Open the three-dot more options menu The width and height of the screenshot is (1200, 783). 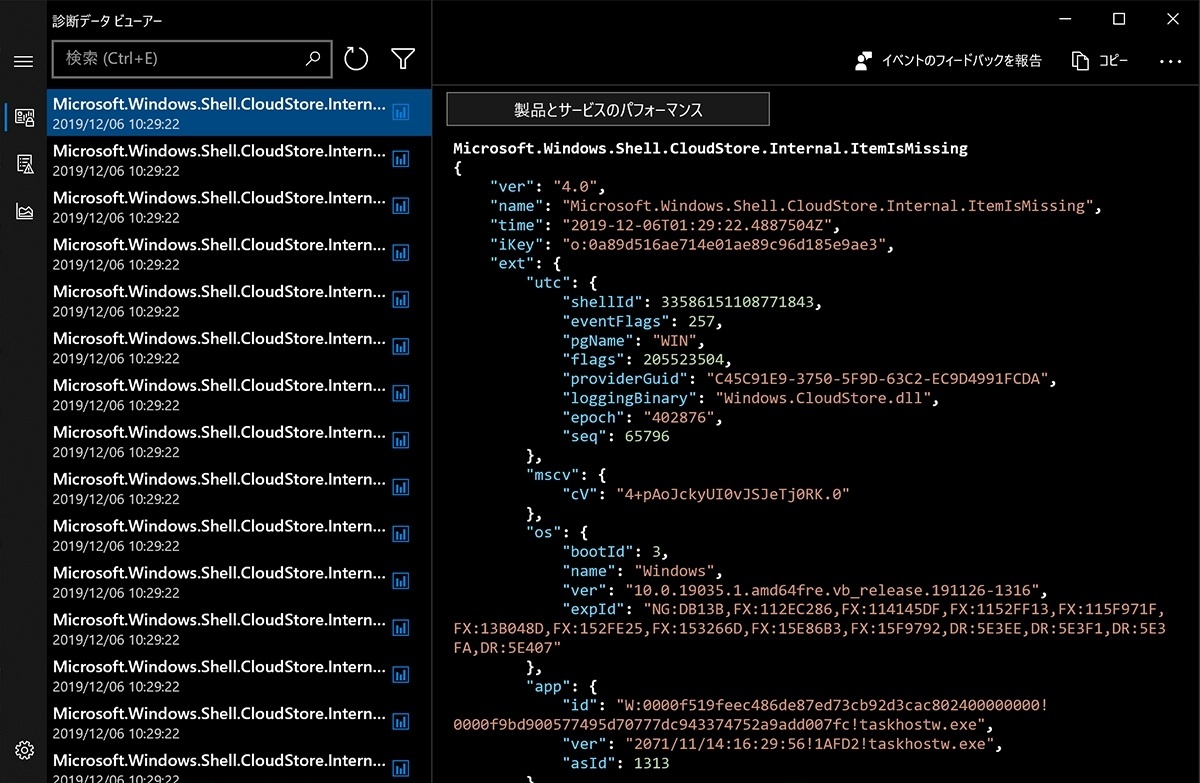click(1170, 61)
